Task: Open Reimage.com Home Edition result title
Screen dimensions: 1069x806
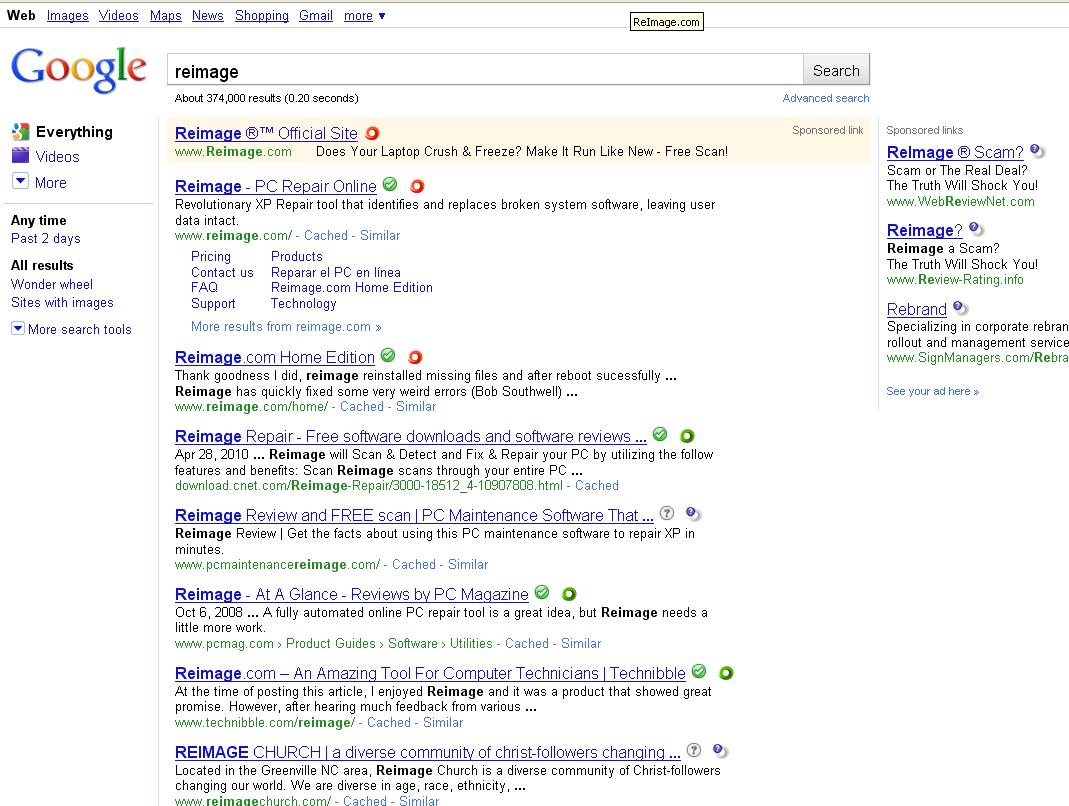Action: [x=275, y=357]
